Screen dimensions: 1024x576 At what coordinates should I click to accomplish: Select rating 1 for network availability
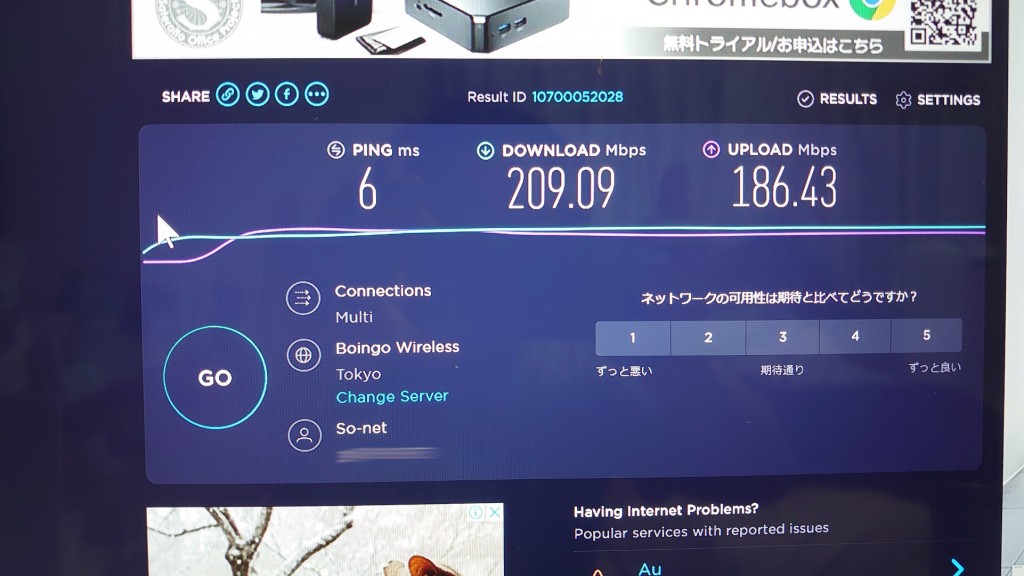(633, 338)
